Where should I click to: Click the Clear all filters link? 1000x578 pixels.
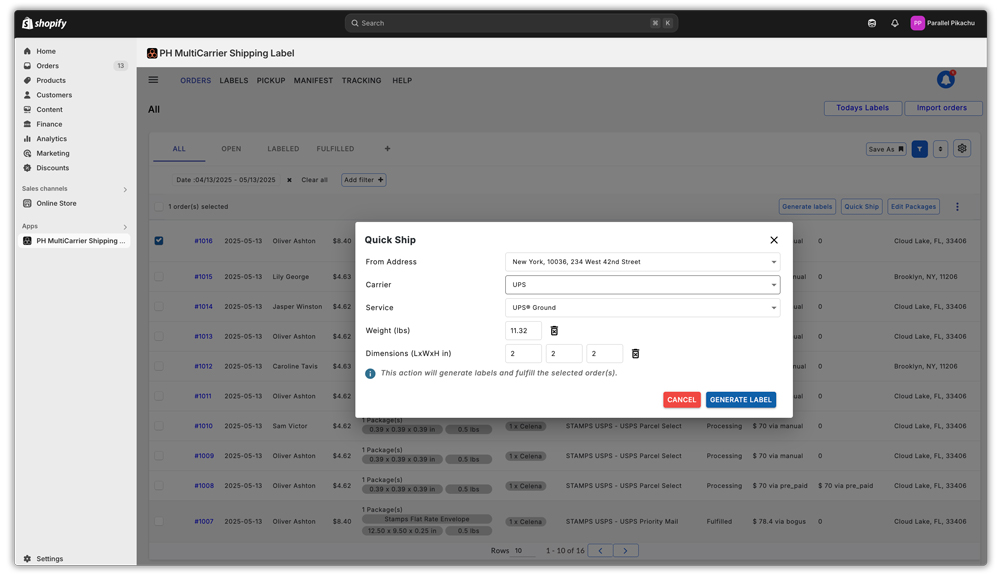click(x=314, y=180)
